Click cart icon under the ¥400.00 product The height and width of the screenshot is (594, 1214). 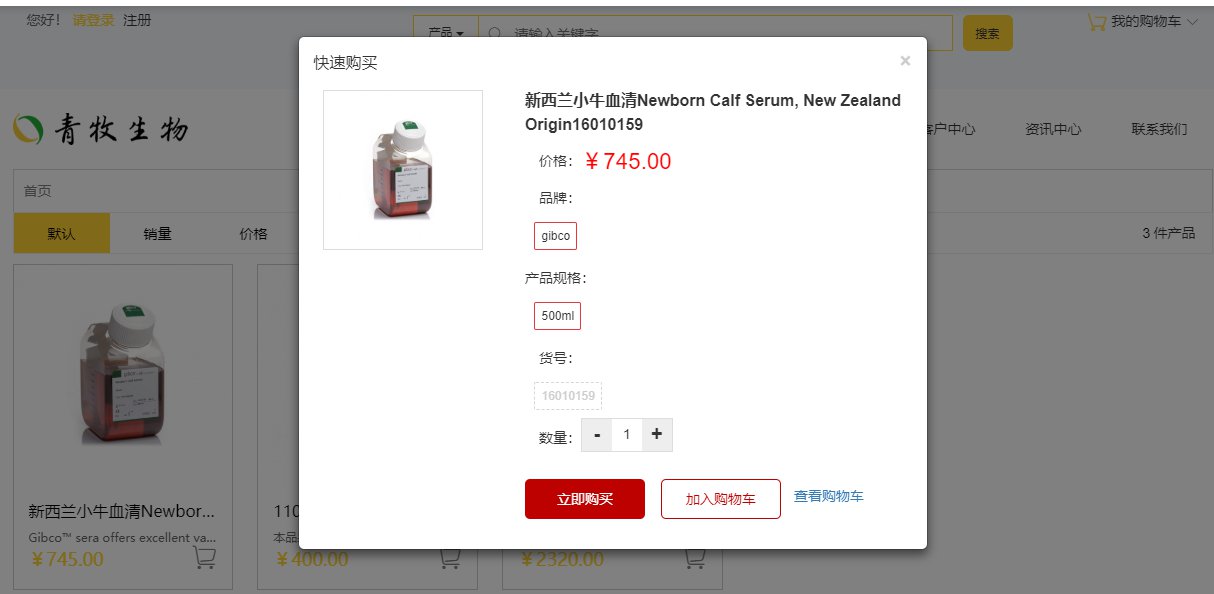pos(450,558)
